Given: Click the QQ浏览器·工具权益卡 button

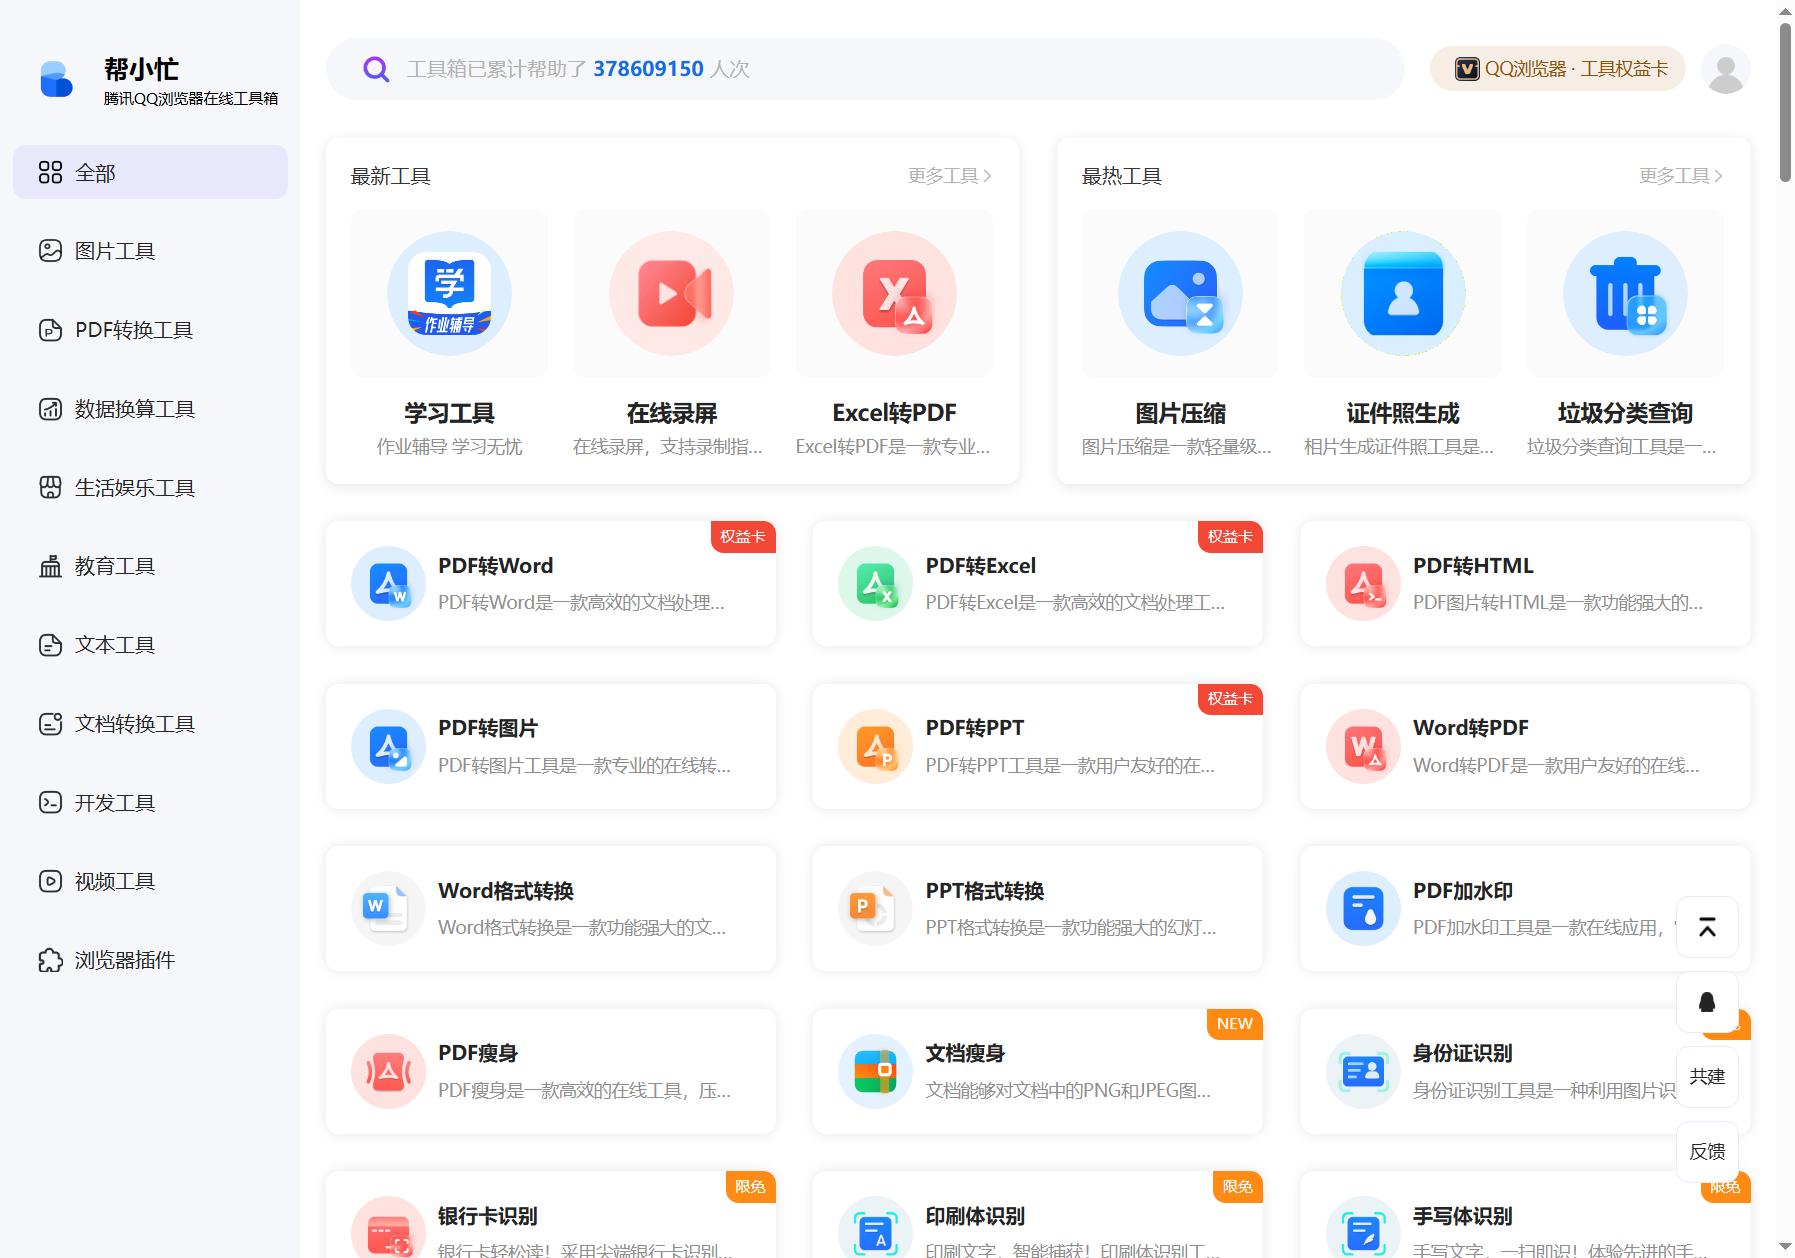Looking at the screenshot, I should point(1558,69).
